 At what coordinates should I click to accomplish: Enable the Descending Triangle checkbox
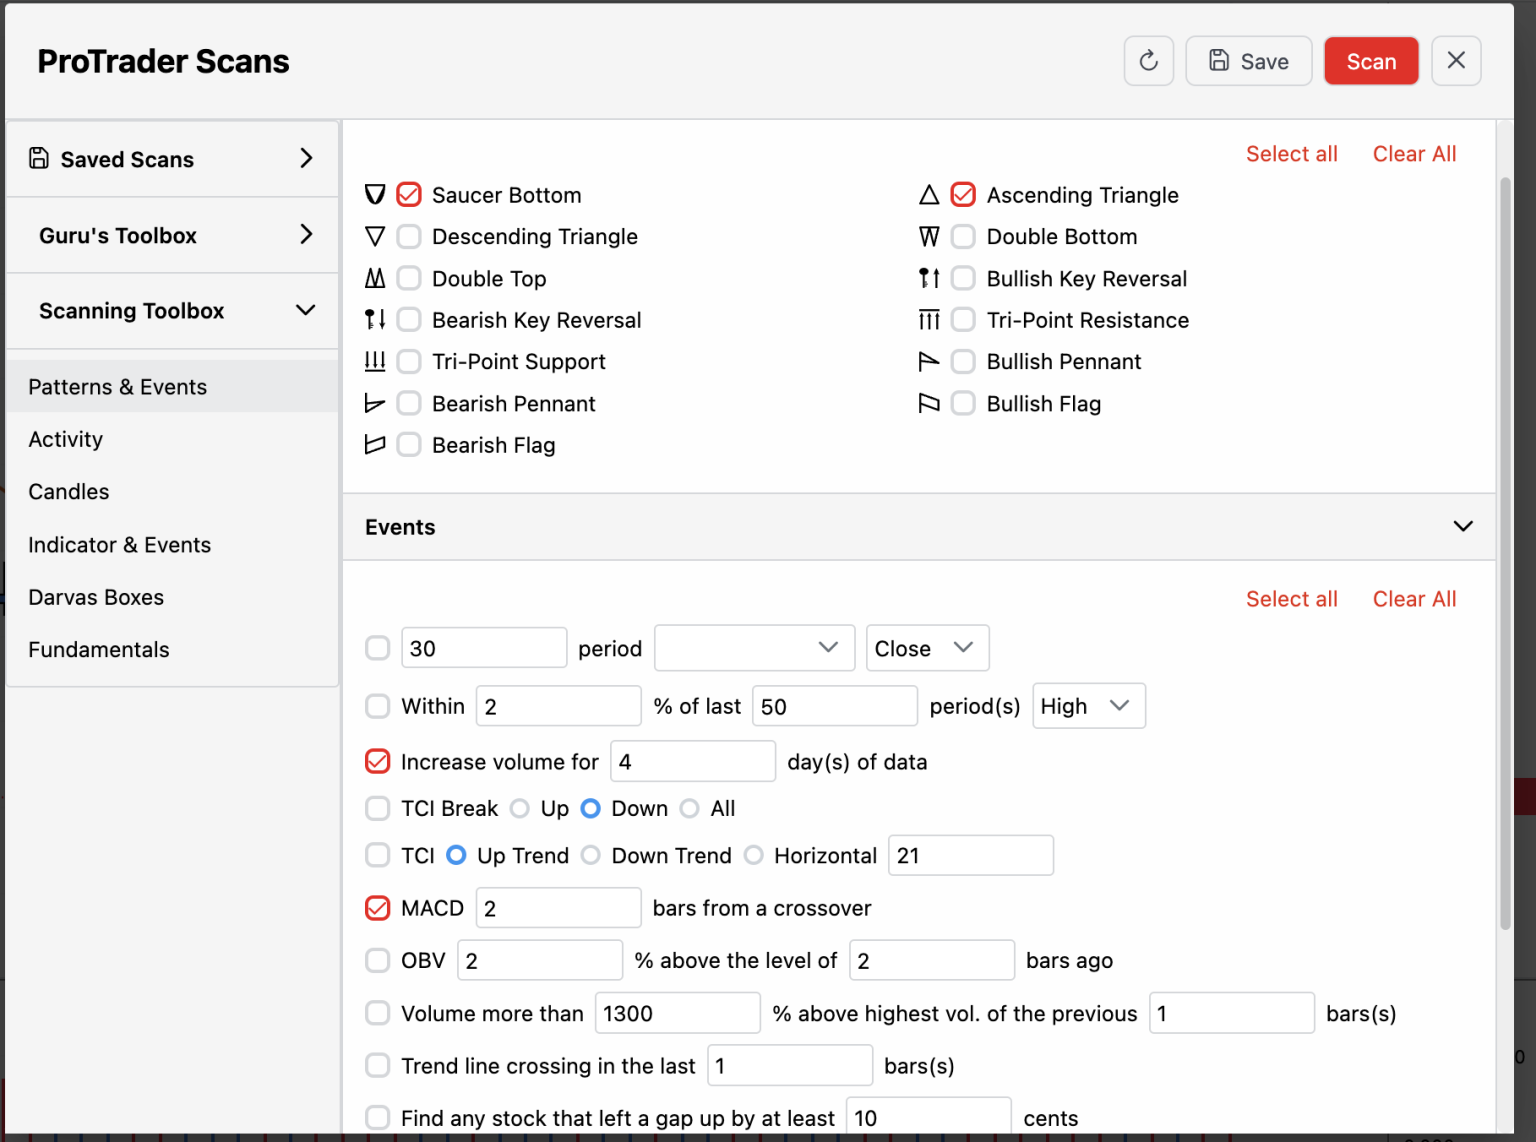click(409, 237)
